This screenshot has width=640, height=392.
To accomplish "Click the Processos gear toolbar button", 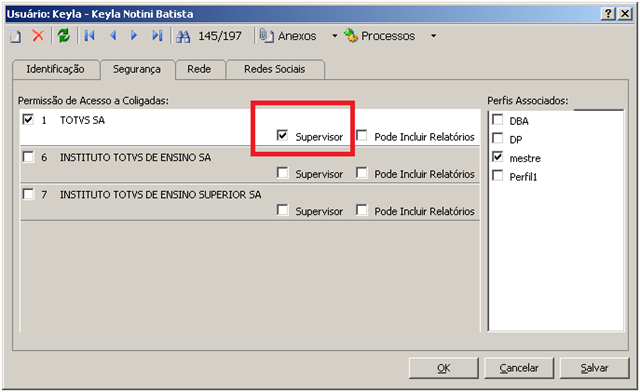I will point(379,36).
